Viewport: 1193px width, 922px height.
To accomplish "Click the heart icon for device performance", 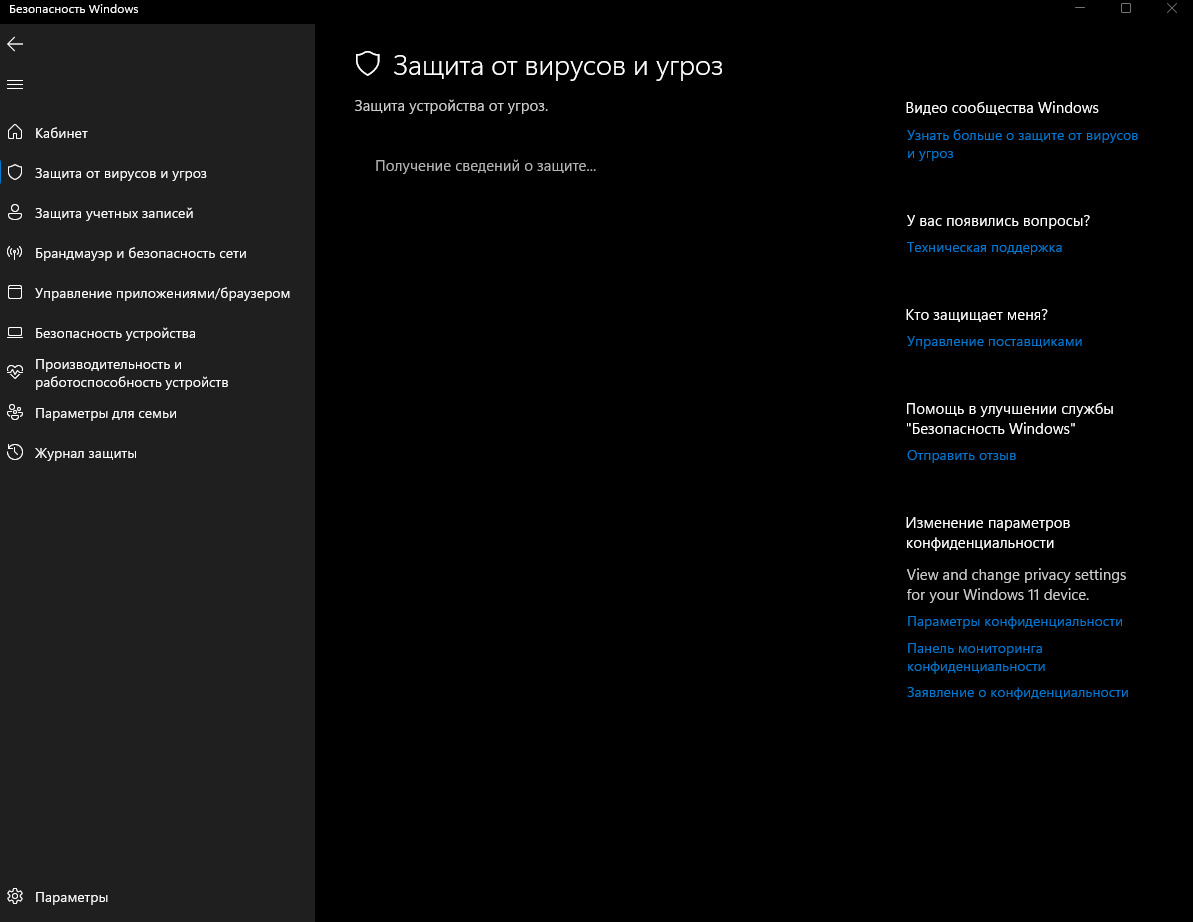I will 15,372.
